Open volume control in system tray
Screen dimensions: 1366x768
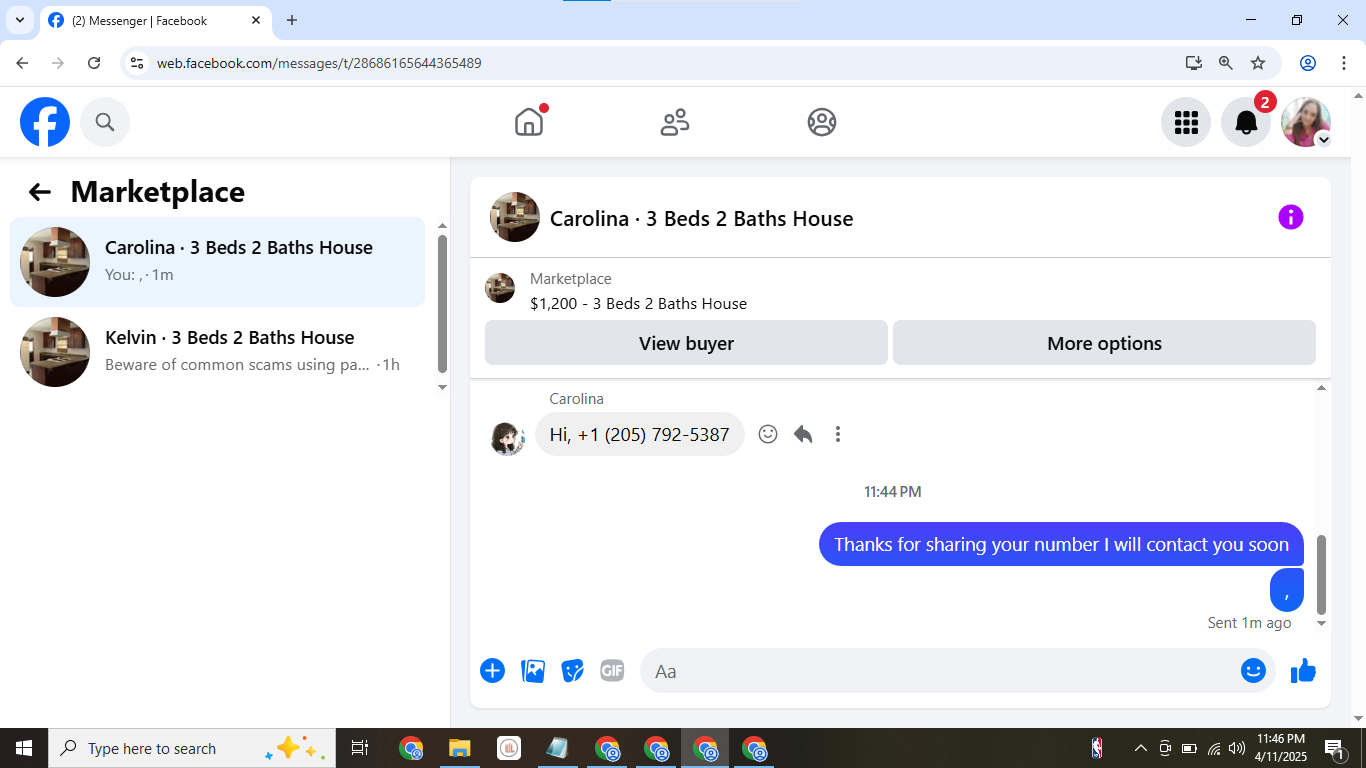1237,748
